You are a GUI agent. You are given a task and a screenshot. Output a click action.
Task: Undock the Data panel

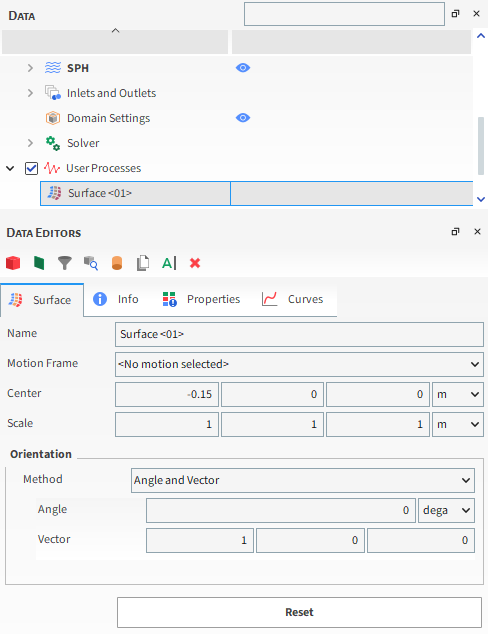point(455,14)
